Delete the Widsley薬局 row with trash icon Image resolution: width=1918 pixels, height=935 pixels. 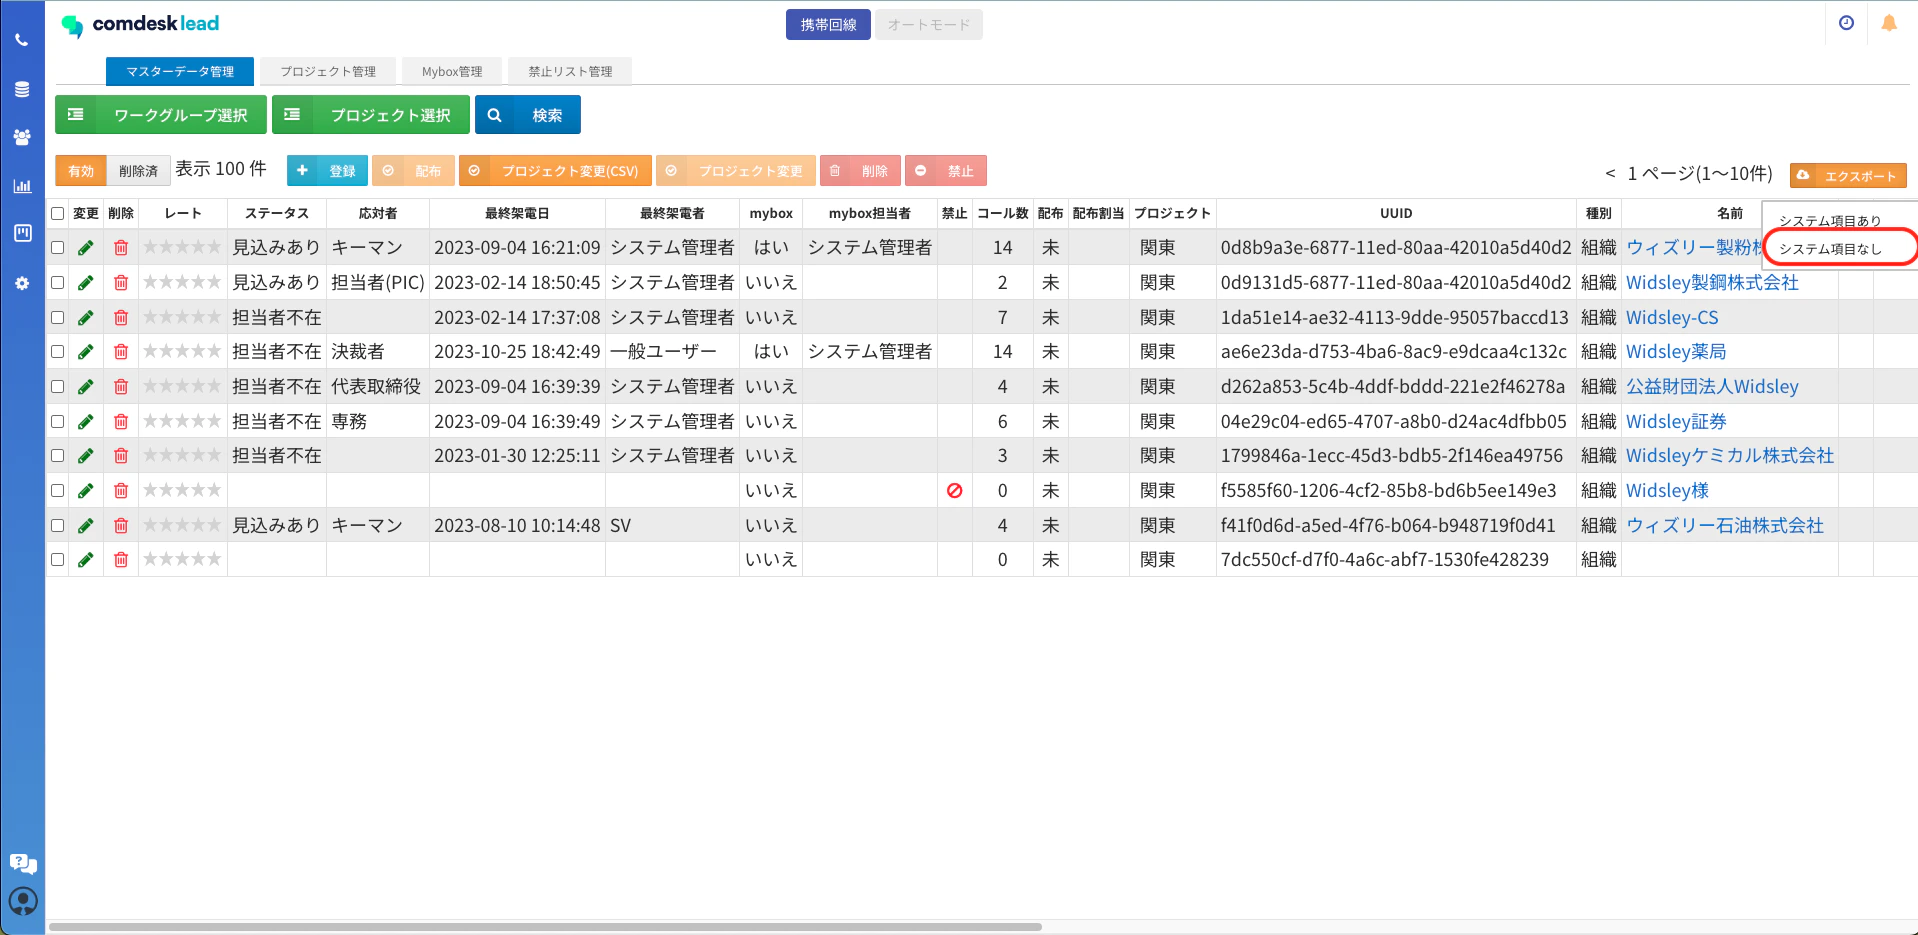121,352
